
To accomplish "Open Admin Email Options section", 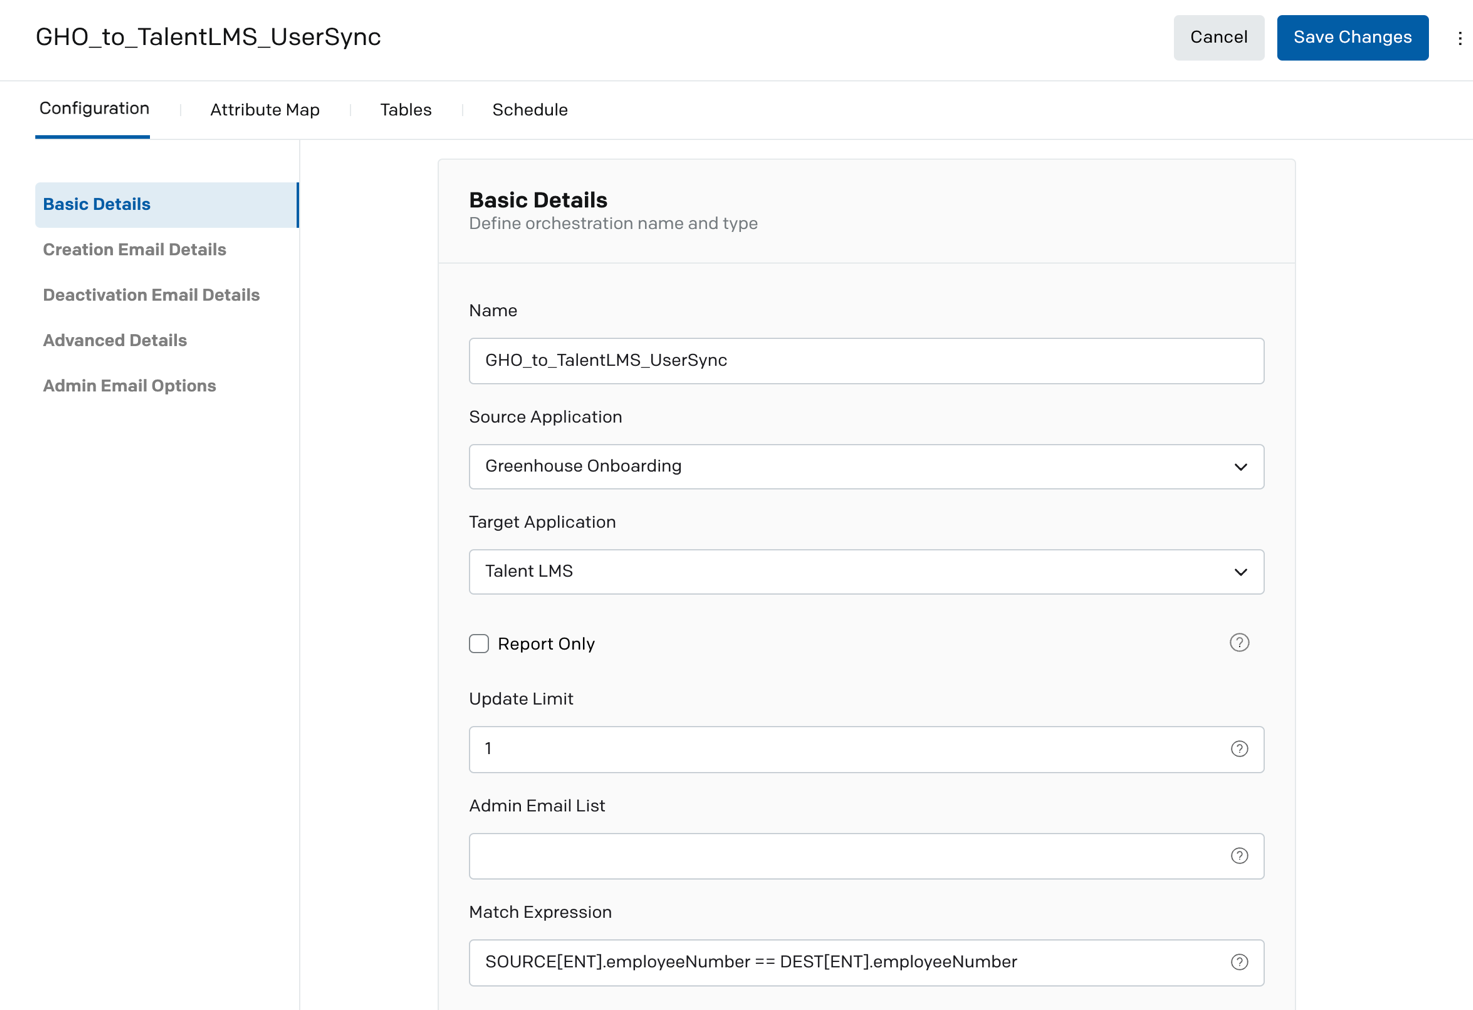I will point(129,386).
